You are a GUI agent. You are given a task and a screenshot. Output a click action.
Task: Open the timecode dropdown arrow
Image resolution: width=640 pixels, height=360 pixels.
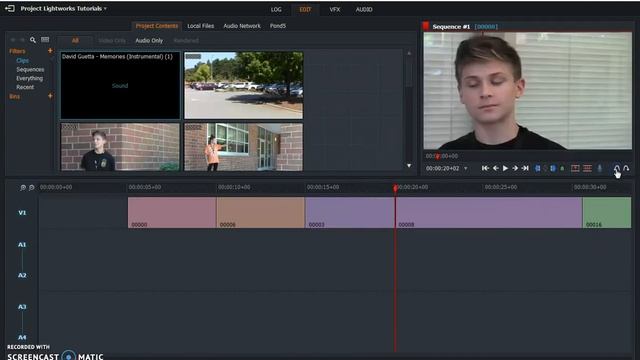(x=466, y=168)
